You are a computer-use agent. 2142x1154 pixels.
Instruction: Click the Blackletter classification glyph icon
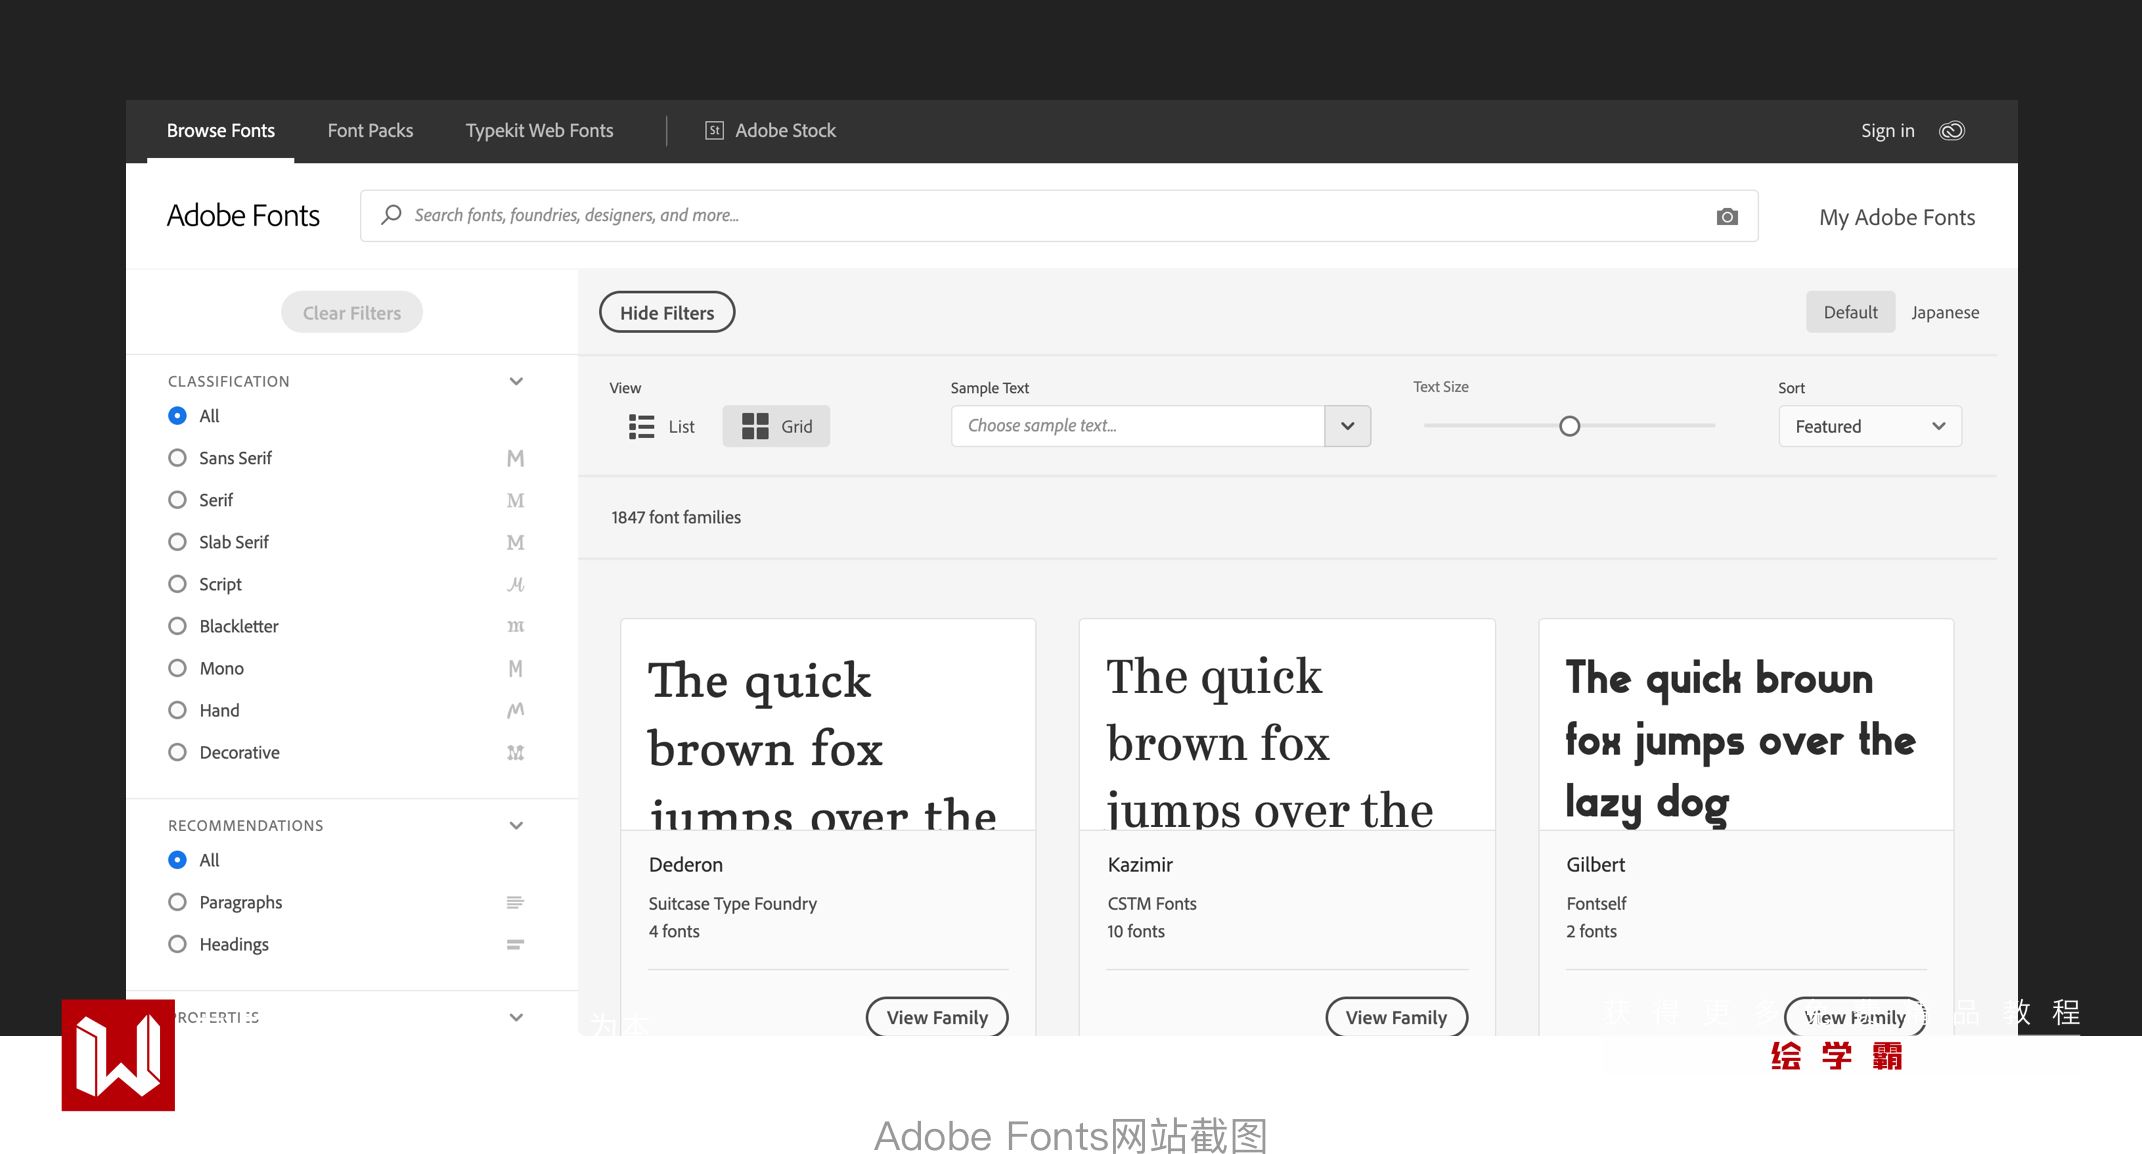tap(515, 626)
